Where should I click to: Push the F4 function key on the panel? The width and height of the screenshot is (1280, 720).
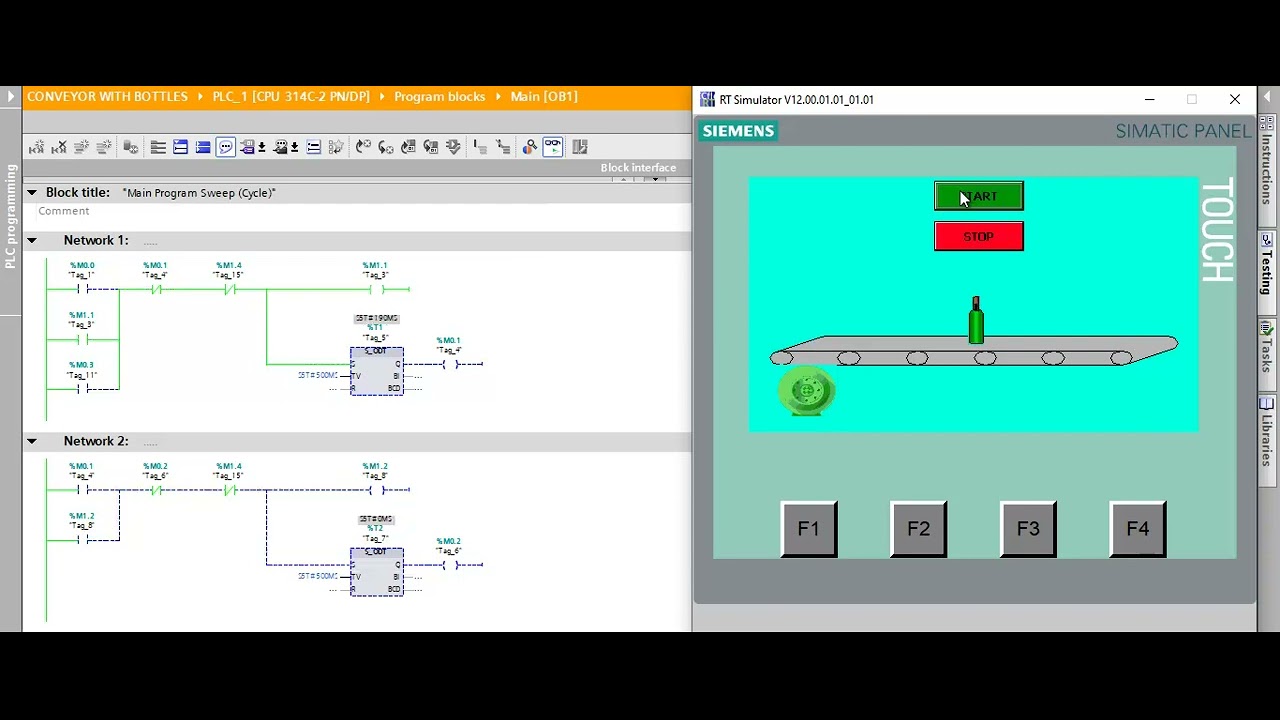[x=1138, y=528]
